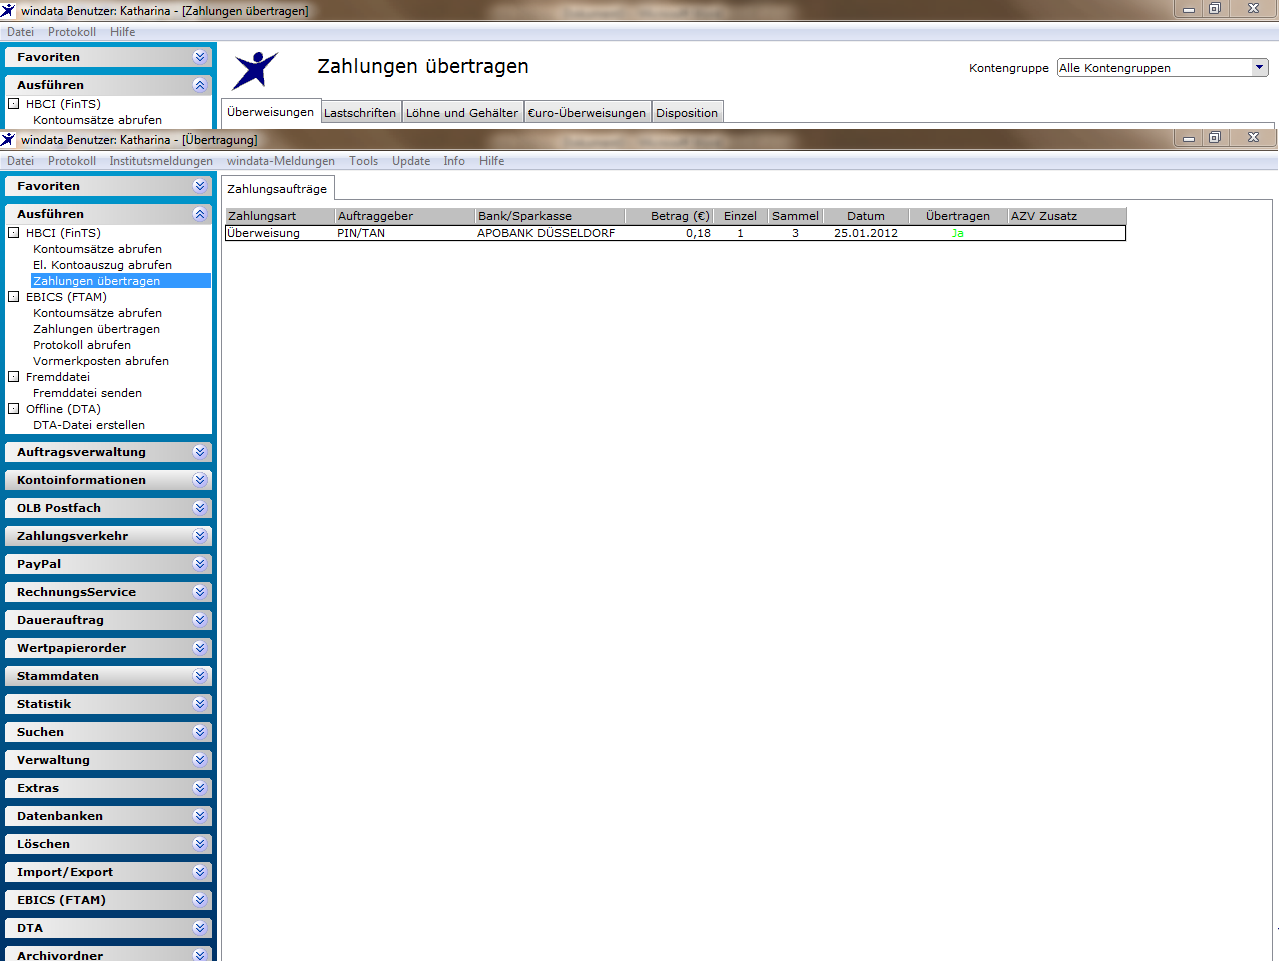This screenshot has width=1279, height=961.
Task: Select El. Kontoauszug abrufen link
Action: 102,265
